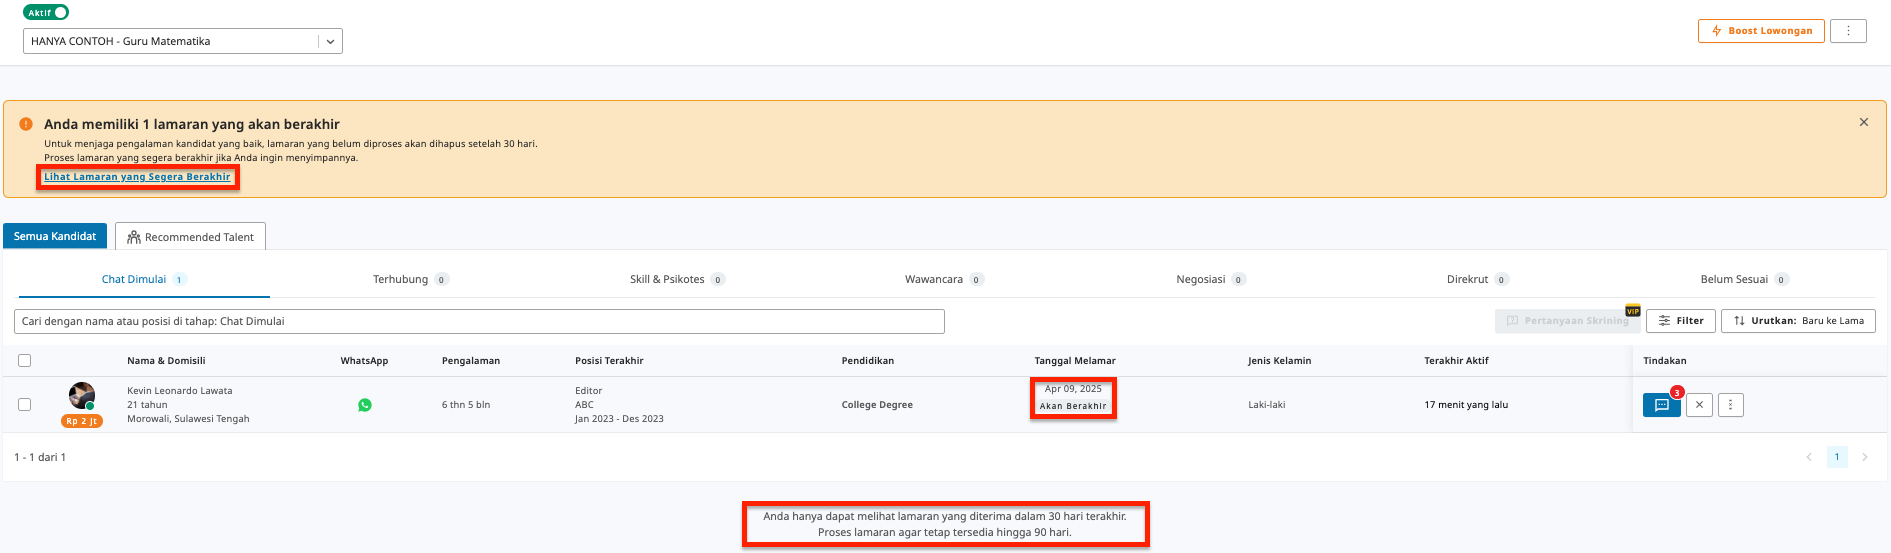Image resolution: width=1891 pixels, height=553 pixels.
Task: Click the WhatsApp icon for Kevin
Action: click(365, 405)
